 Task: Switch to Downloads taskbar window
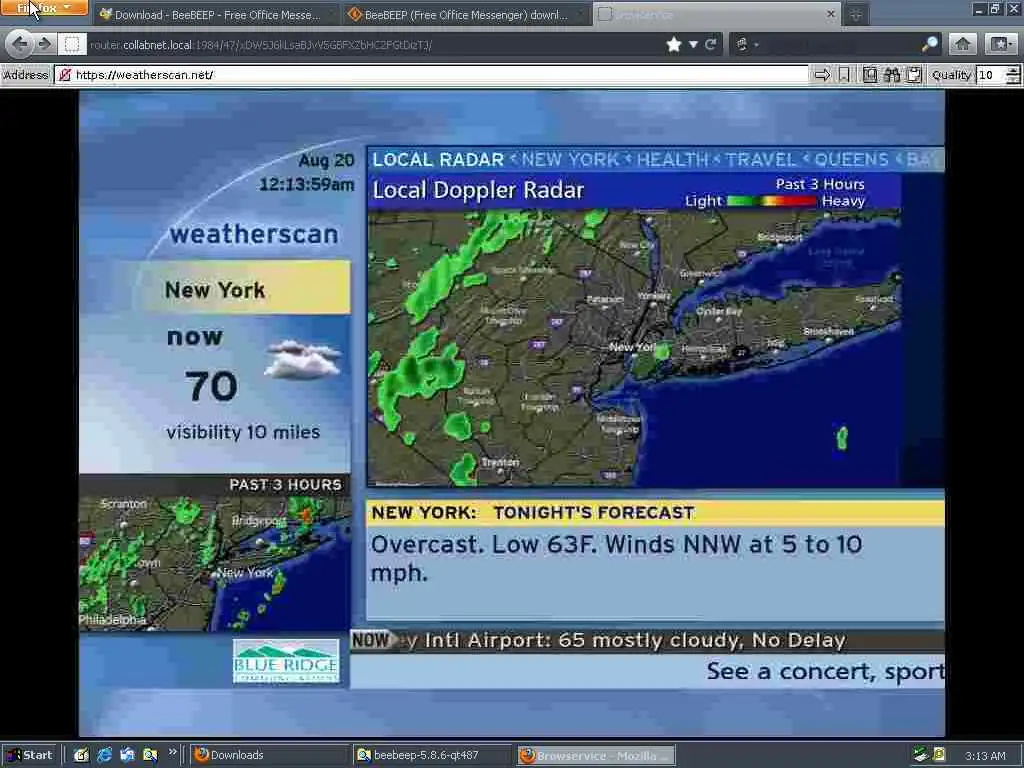coord(269,756)
